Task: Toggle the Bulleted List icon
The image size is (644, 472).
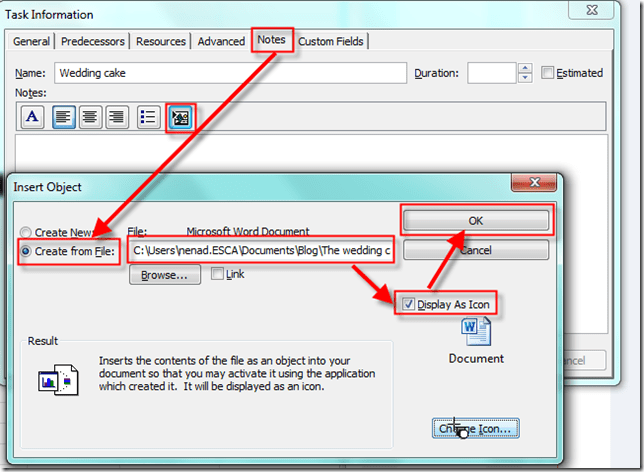Action: [148, 117]
